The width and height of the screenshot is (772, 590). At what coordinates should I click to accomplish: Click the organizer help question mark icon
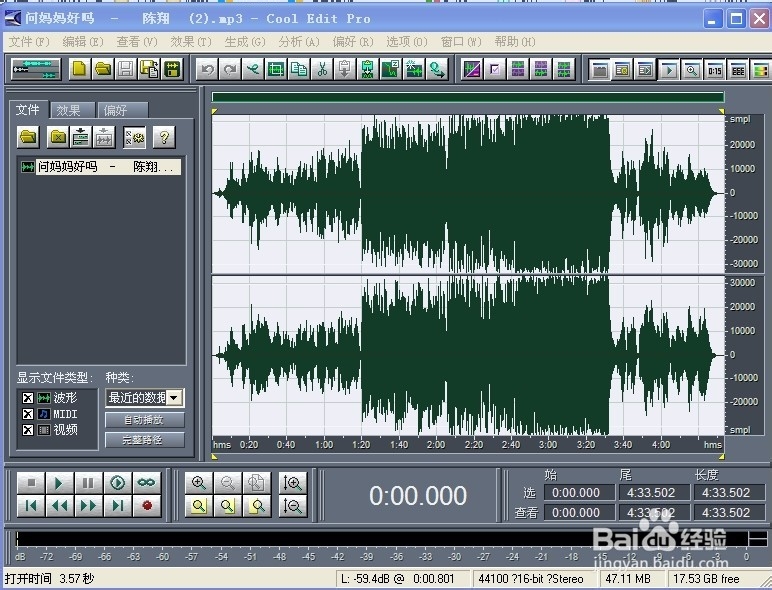coord(164,137)
